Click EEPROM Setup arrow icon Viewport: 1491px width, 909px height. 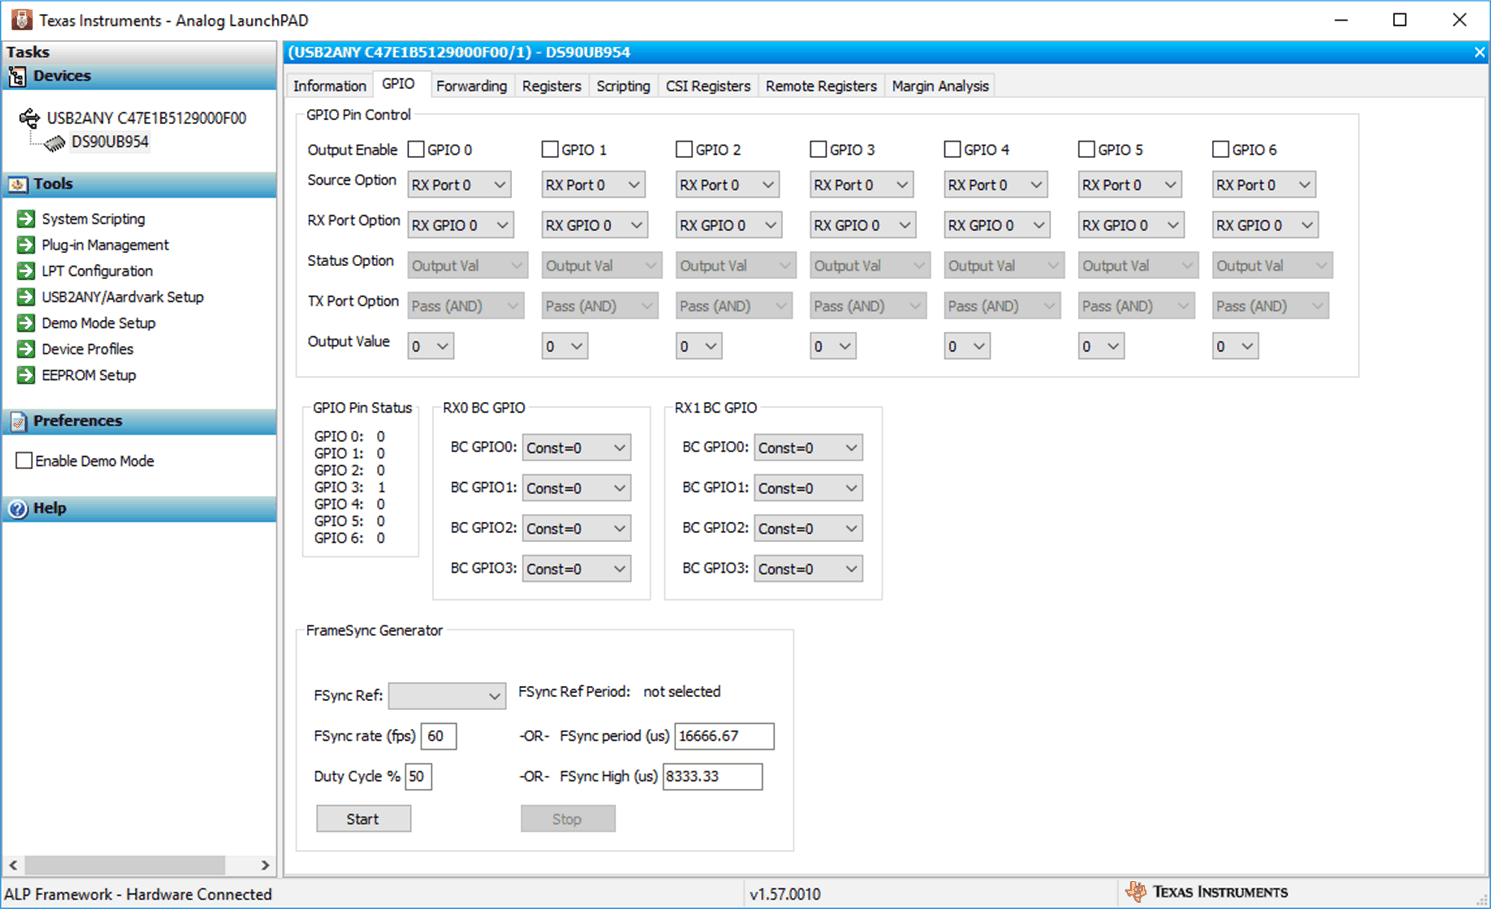(x=26, y=375)
